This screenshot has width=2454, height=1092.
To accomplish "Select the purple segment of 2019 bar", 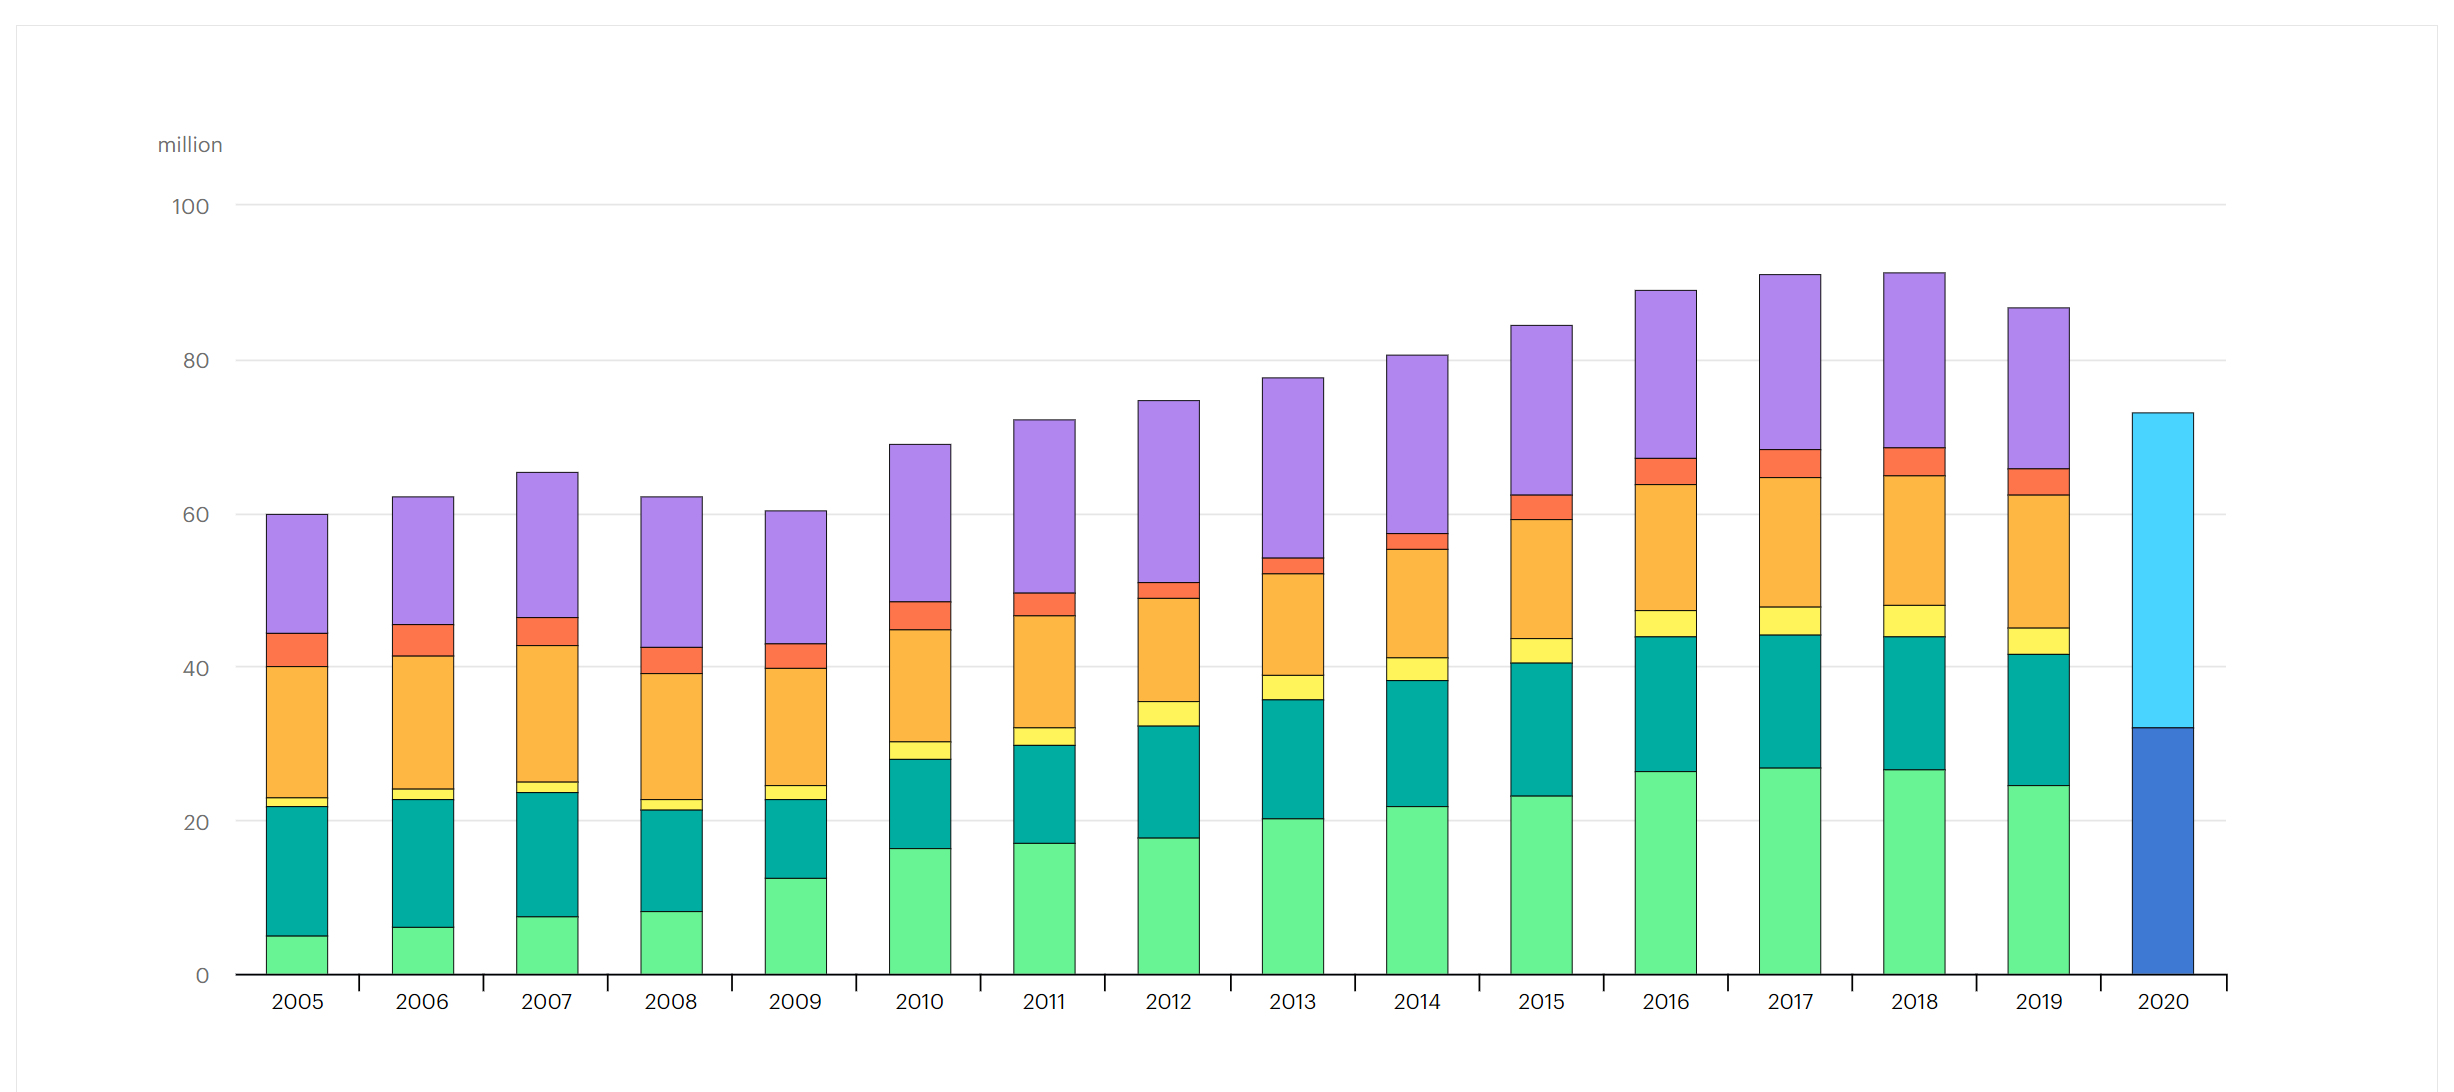I will coord(2038,388).
